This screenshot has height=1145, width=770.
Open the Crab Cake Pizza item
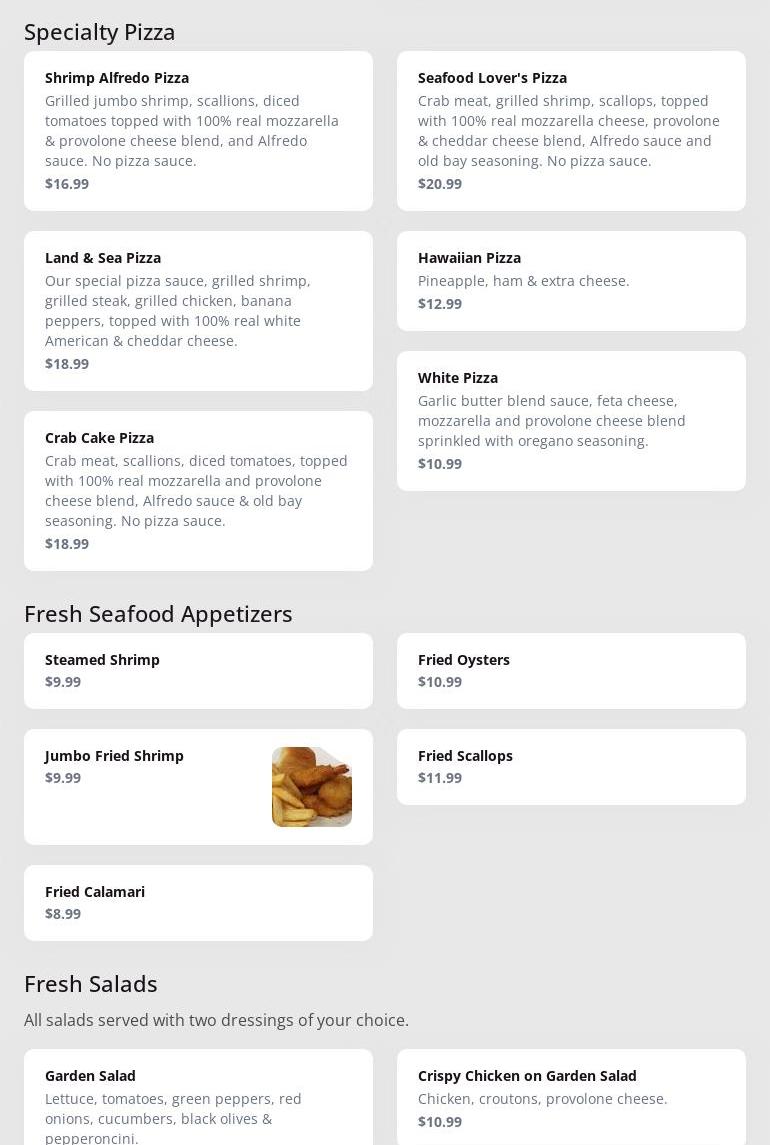pyautogui.click(x=198, y=490)
